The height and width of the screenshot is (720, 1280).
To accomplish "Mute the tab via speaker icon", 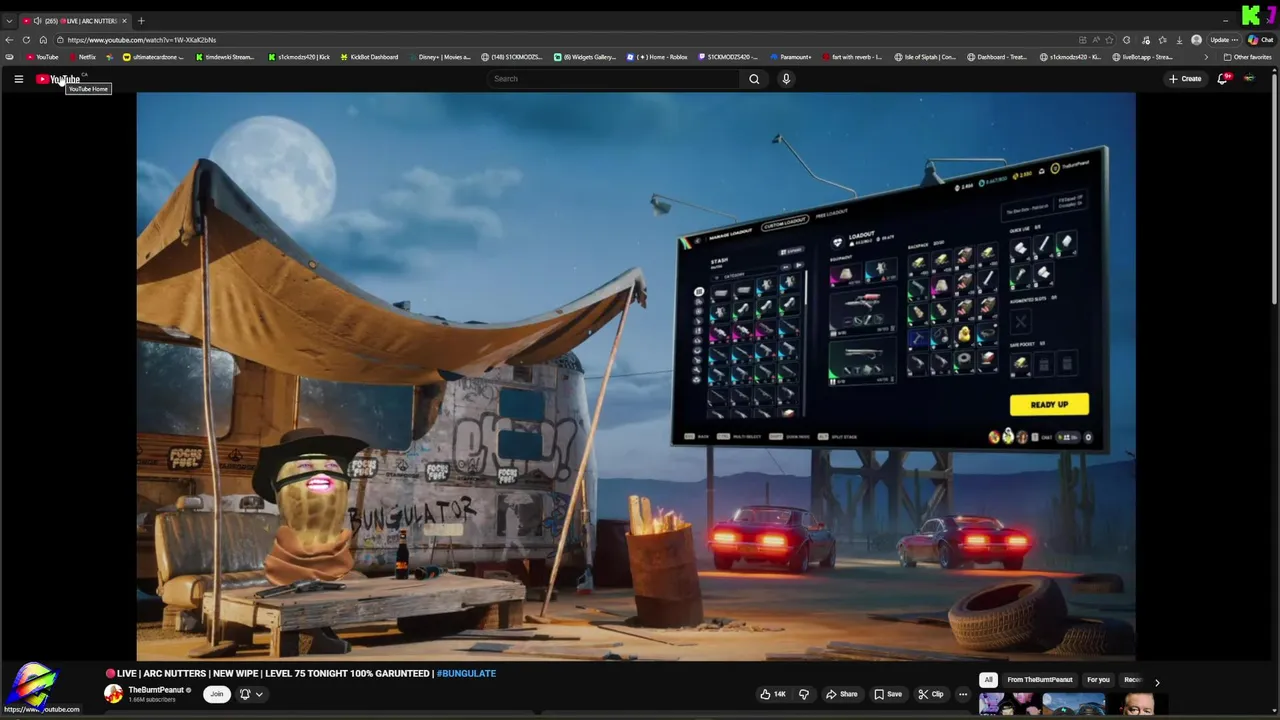I will (x=37, y=21).
